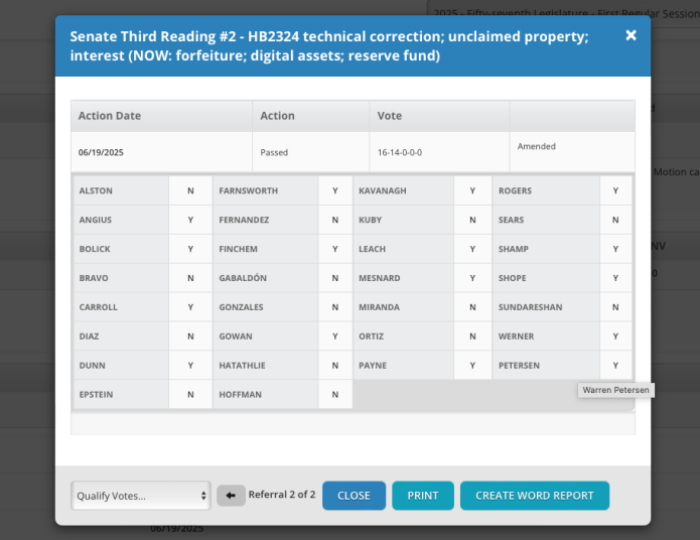Click the vote value for FARNSWORTH
700x540 pixels.
(x=335, y=191)
